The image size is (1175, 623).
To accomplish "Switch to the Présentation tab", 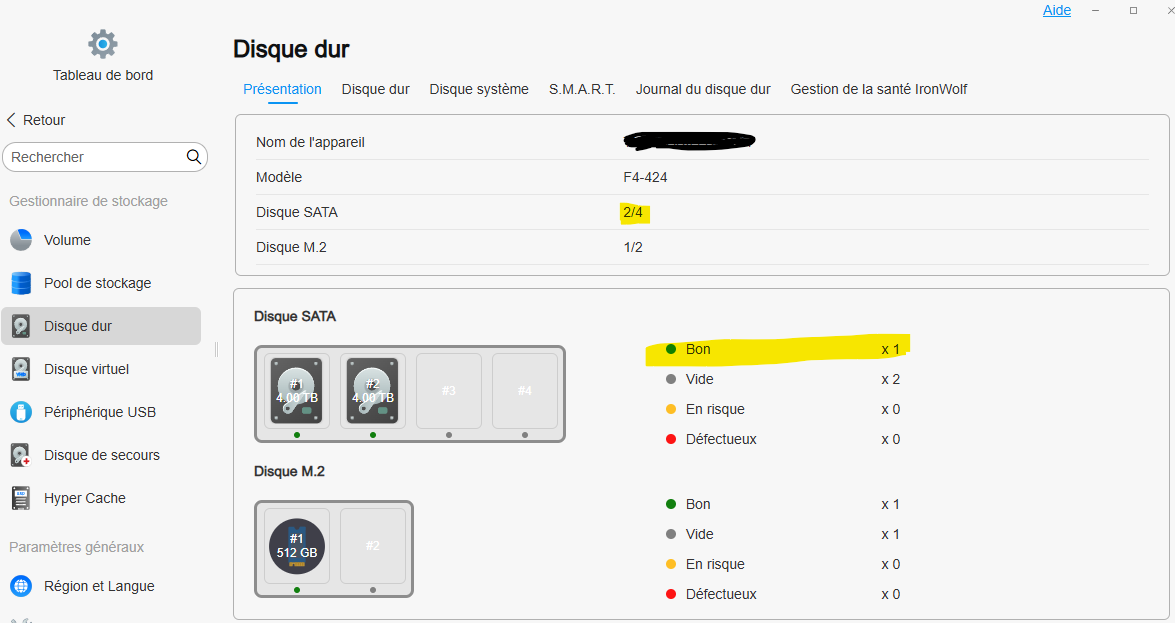I will click(283, 89).
